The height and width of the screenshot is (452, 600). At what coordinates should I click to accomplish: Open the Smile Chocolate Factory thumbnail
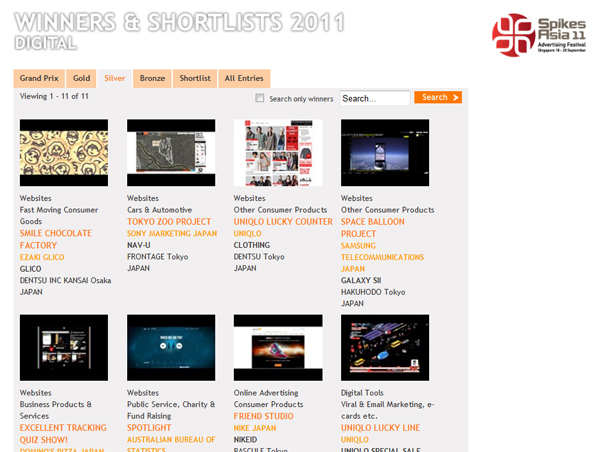[x=64, y=153]
